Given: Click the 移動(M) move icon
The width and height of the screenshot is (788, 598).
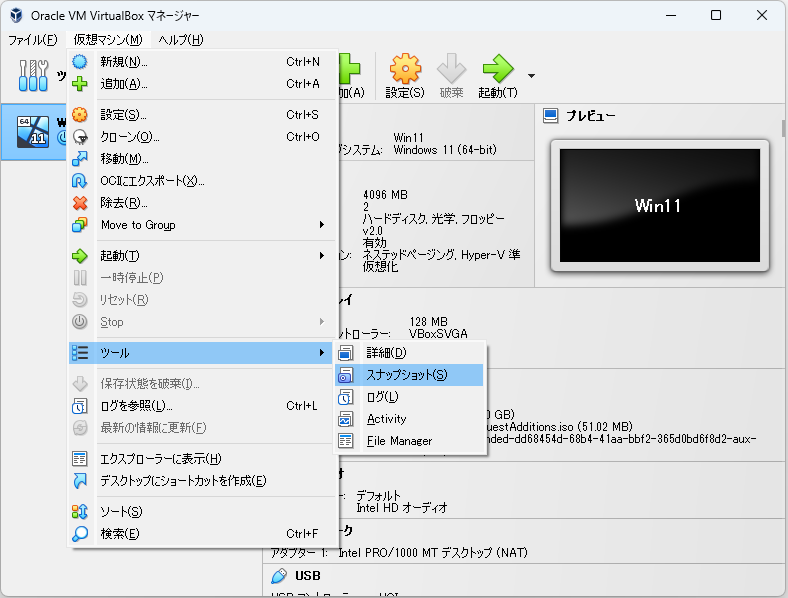Looking at the screenshot, I should (x=79, y=159).
